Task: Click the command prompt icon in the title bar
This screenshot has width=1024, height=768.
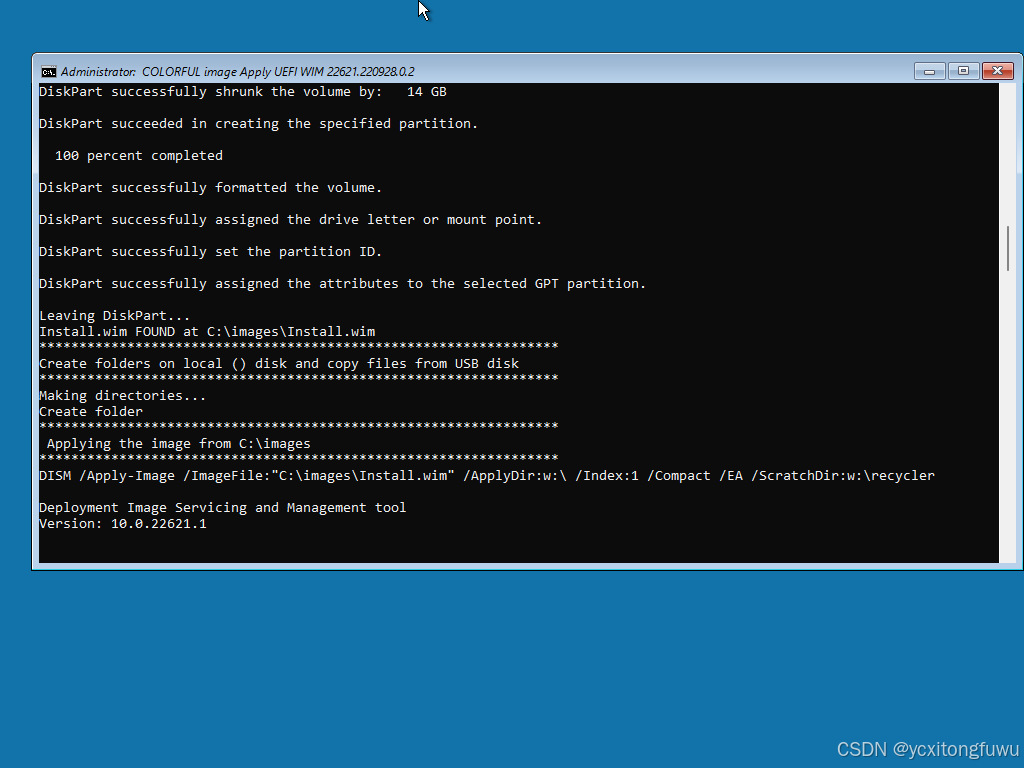Action: point(48,72)
